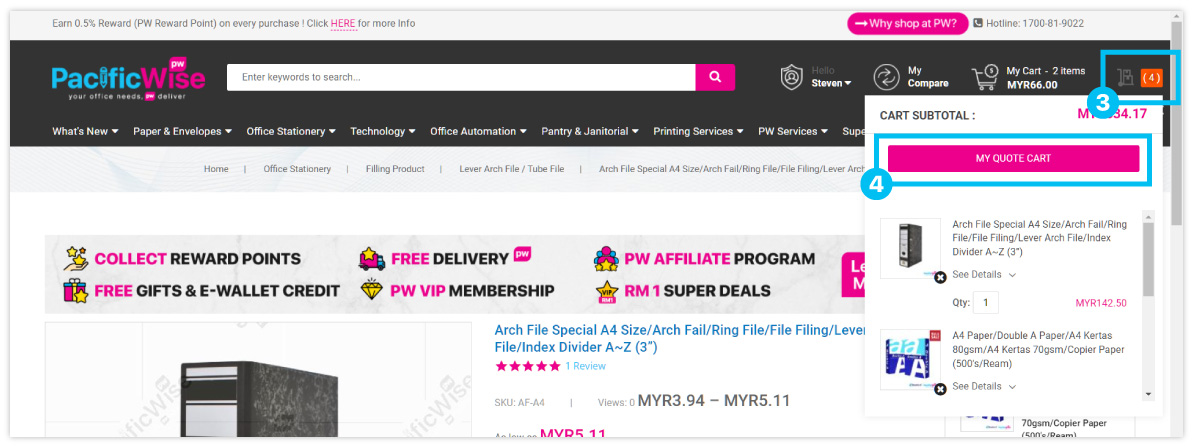Open the A4 Paper product title in cart

coord(1039,349)
